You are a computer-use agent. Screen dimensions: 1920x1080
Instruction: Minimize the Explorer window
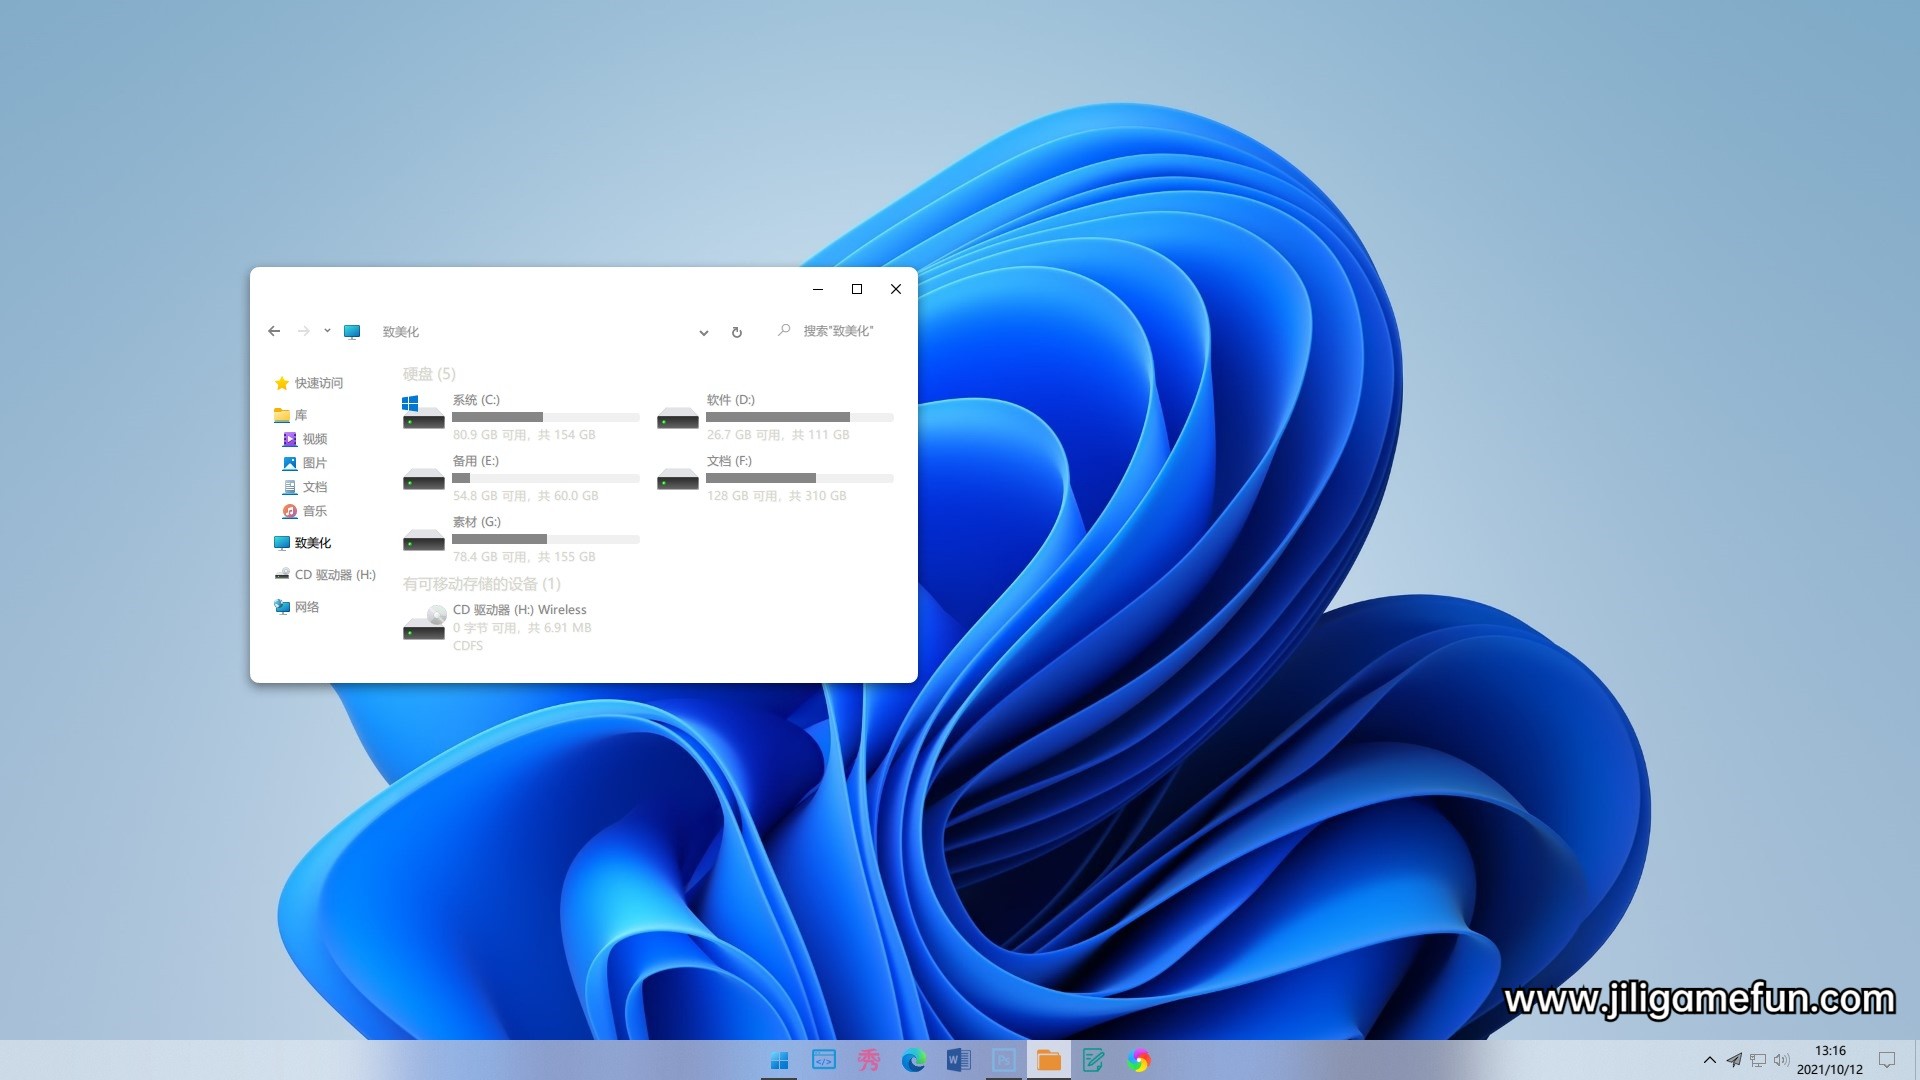[818, 289]
